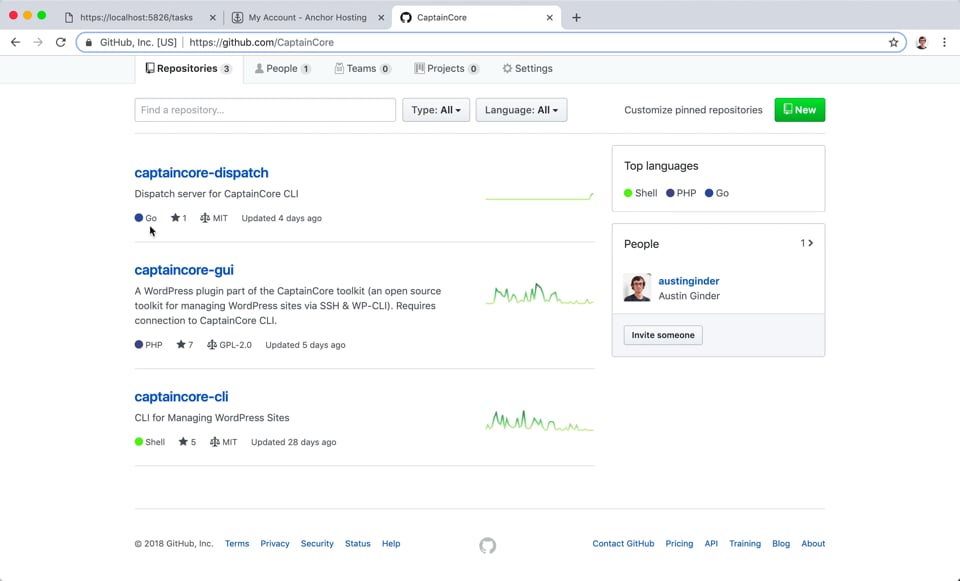Open the organization Settings tab
Image resolution: width=960 pixels, height=581 pixels.
point(527,69)
